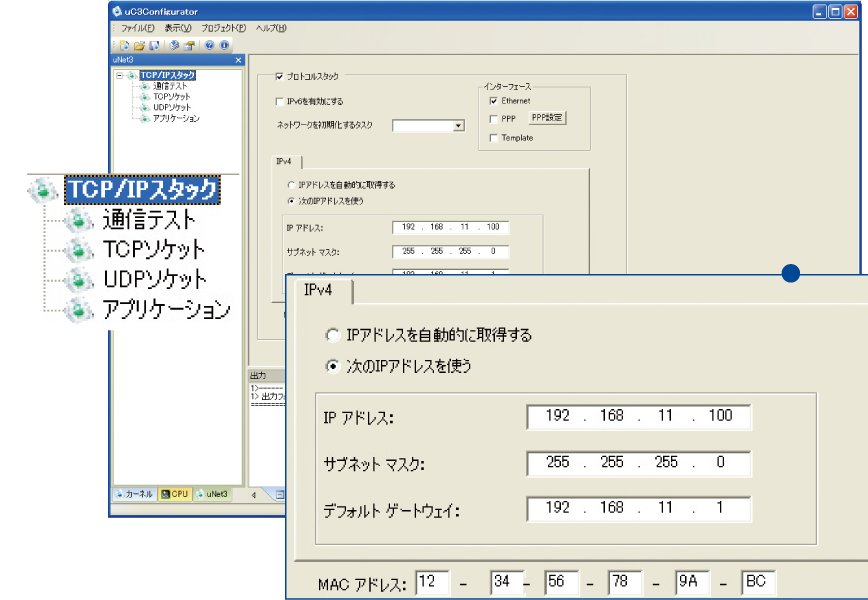
Task: Open the ヘルプ(H) menu
Action: [271, 28]
